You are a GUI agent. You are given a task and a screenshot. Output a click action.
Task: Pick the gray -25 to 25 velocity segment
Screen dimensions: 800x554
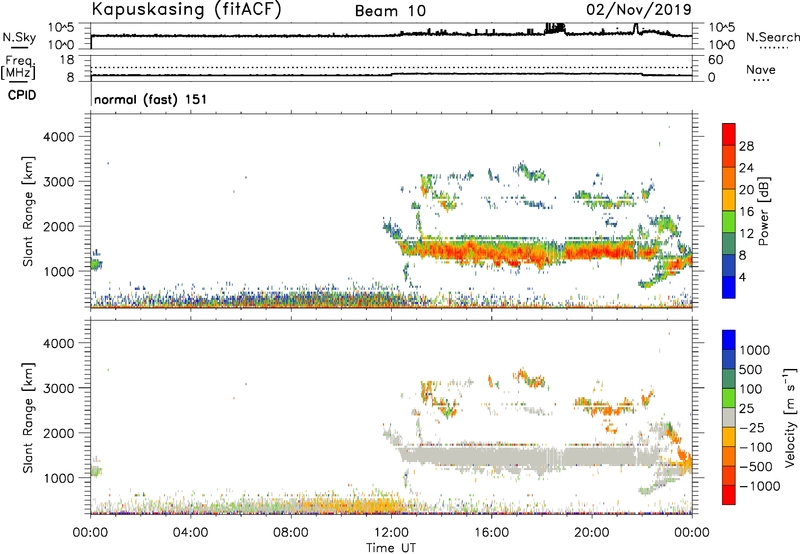pyautogui.click(x=729, y=418)
